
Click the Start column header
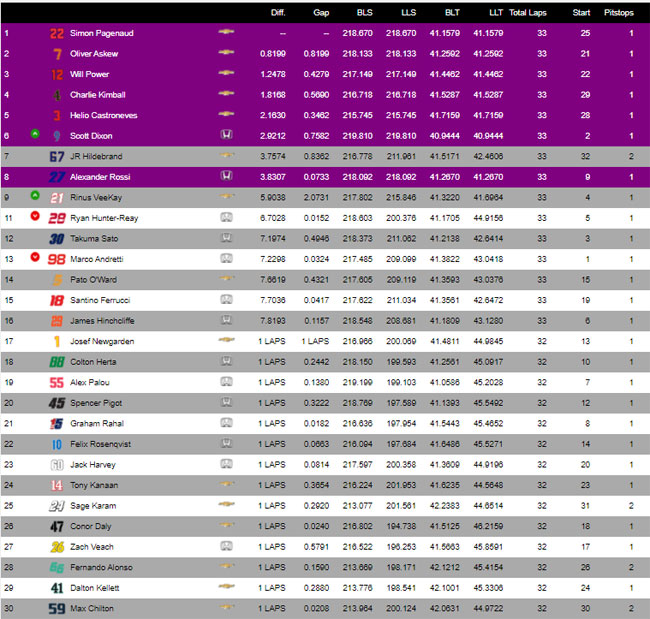pos(581,13)
